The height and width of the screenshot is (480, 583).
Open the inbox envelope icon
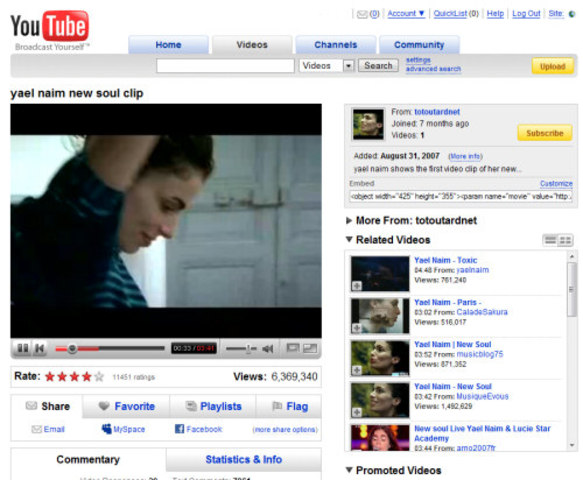[x=362, y=14]
